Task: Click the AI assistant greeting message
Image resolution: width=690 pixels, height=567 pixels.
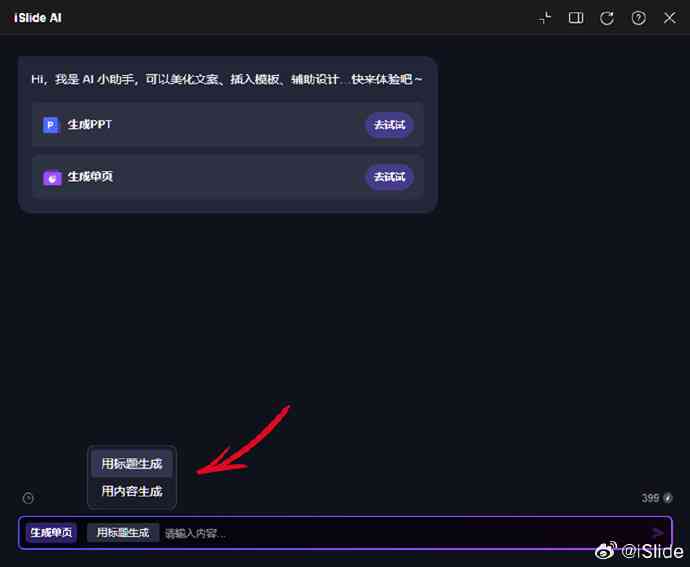Action: click(x=227, y=79)
